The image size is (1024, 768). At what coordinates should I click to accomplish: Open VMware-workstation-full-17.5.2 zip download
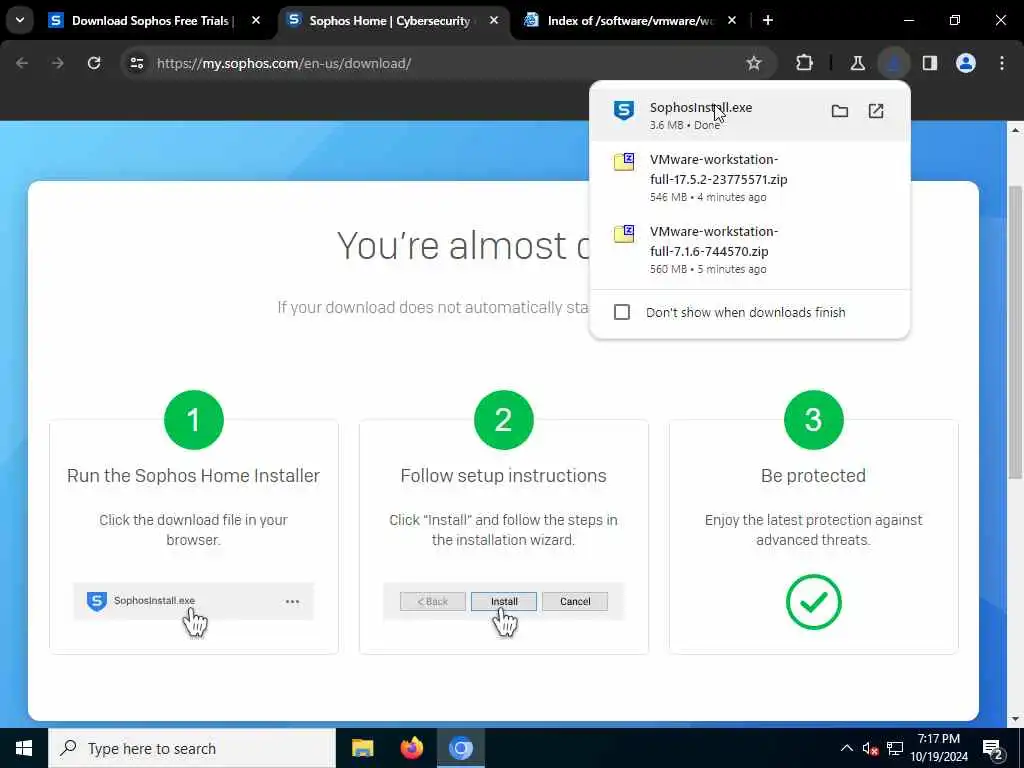pyautogui.click(x=750, y=178)
